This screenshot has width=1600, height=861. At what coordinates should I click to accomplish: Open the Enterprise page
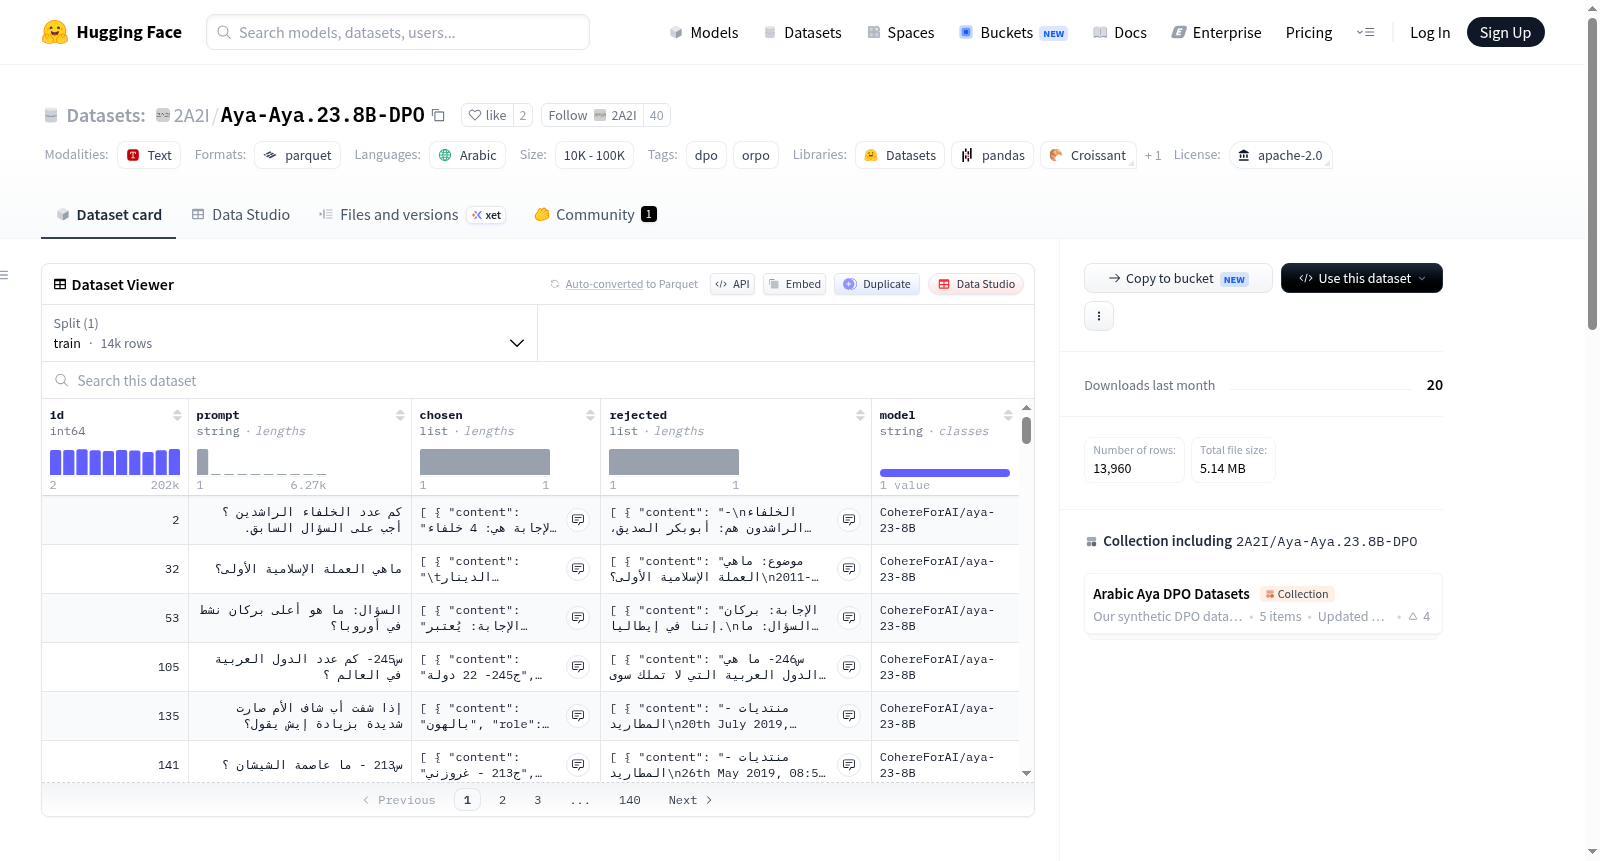coord(1216,32)
